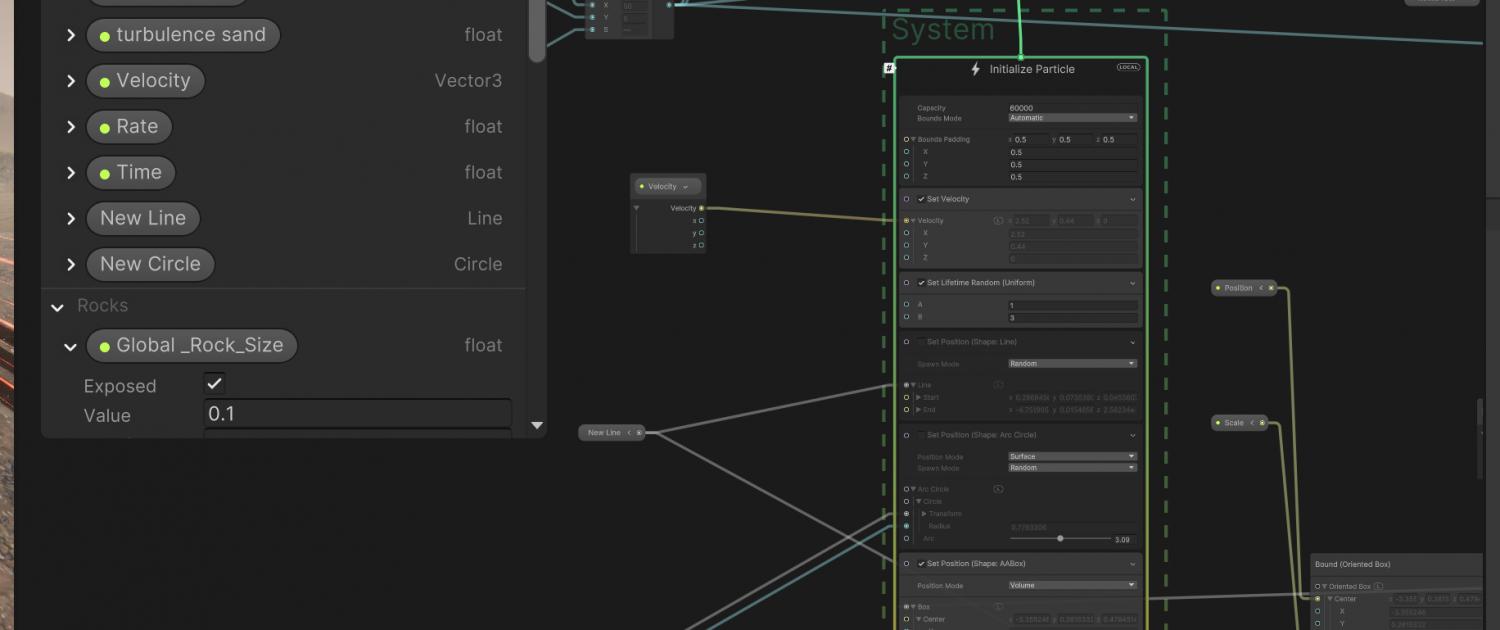Collapse the Set Lifetime Random block

[x=1132, y=283]
